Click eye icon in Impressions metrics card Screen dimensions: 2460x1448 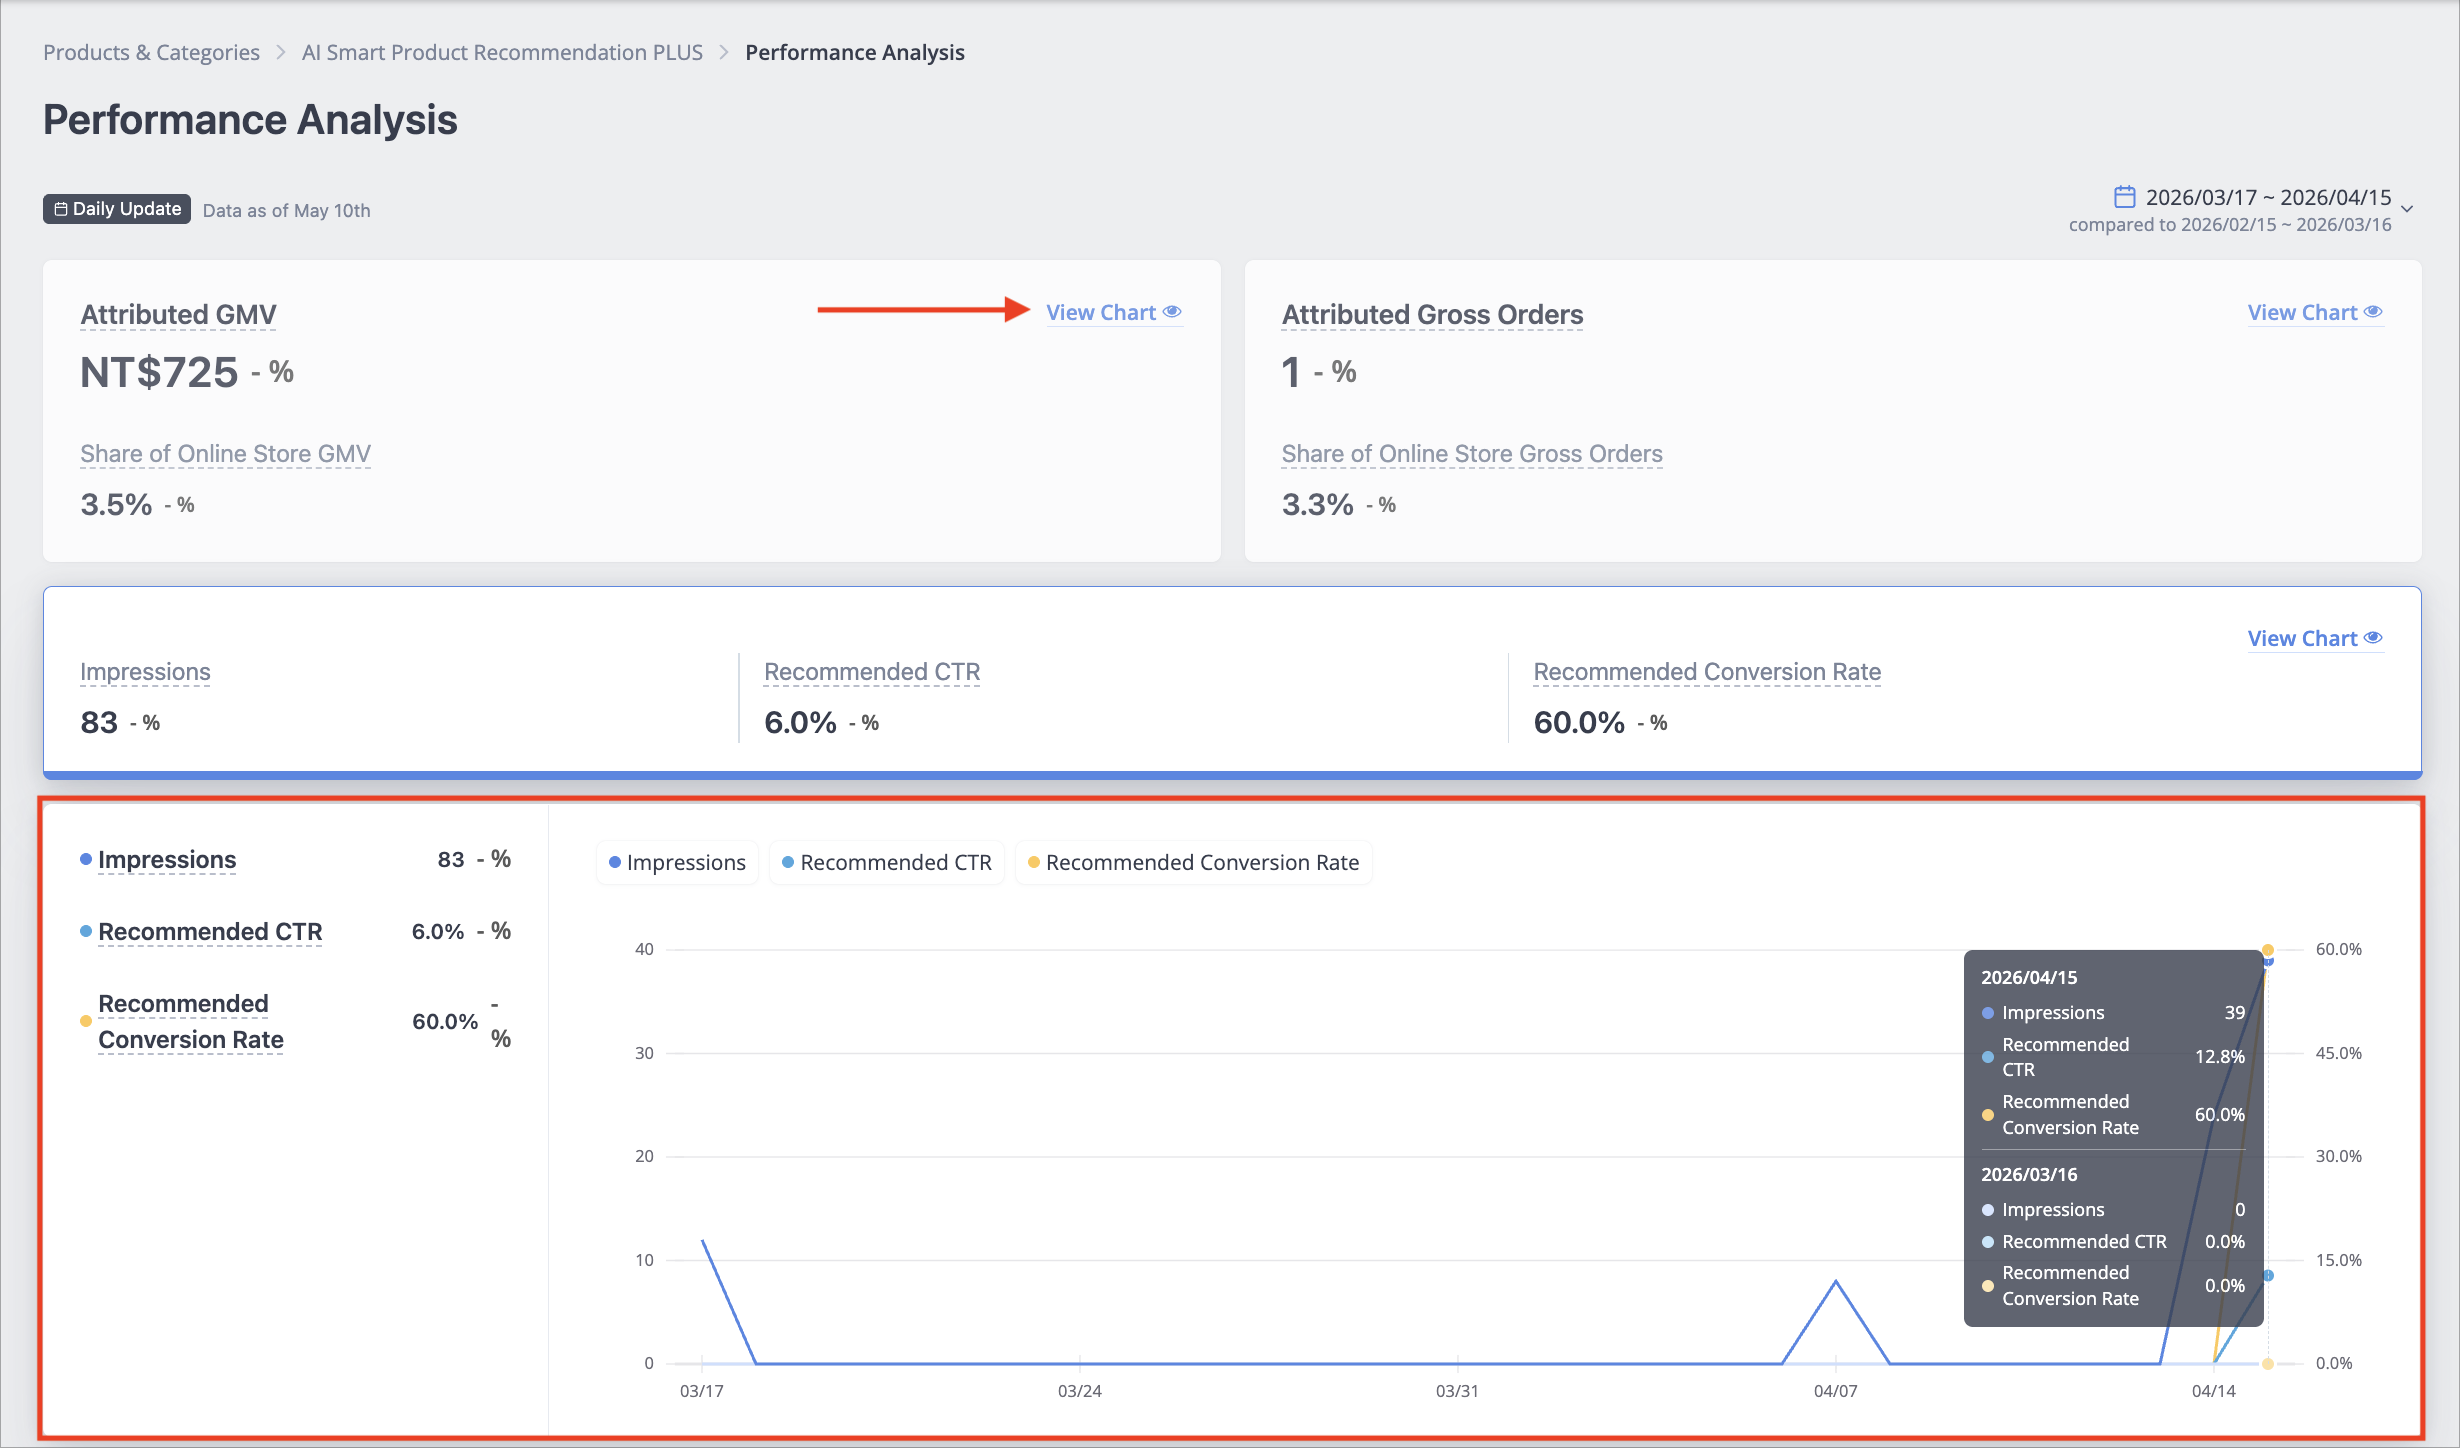[x=2373, y=638]
